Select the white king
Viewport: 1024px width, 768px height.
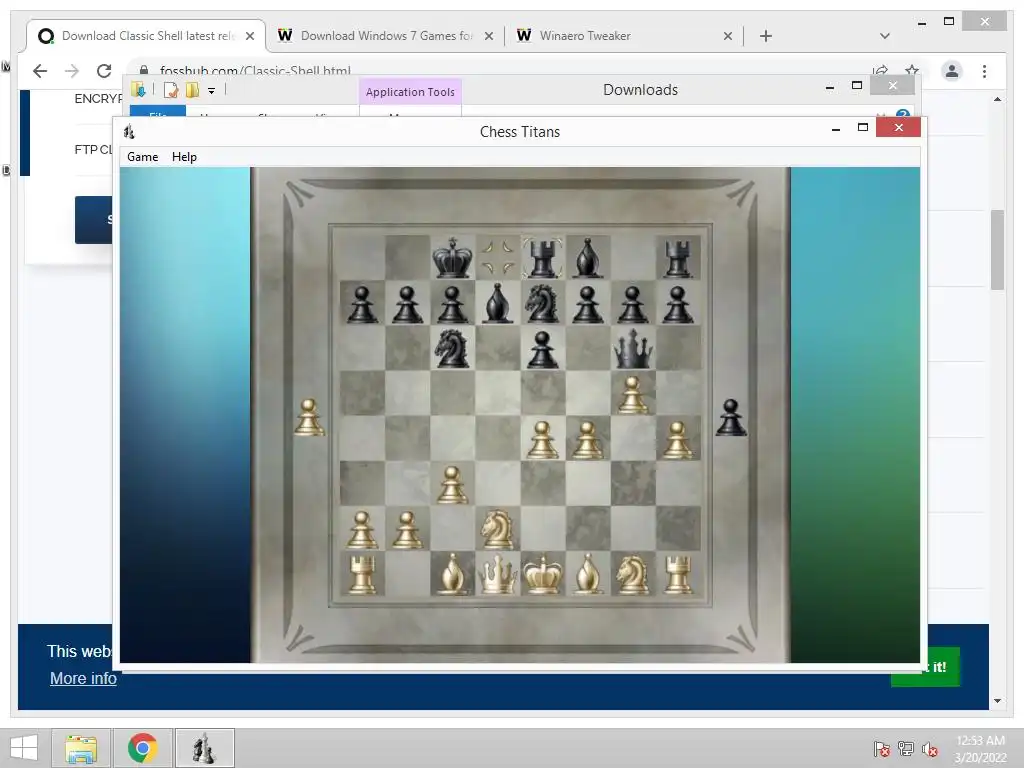tap(543, 574)
